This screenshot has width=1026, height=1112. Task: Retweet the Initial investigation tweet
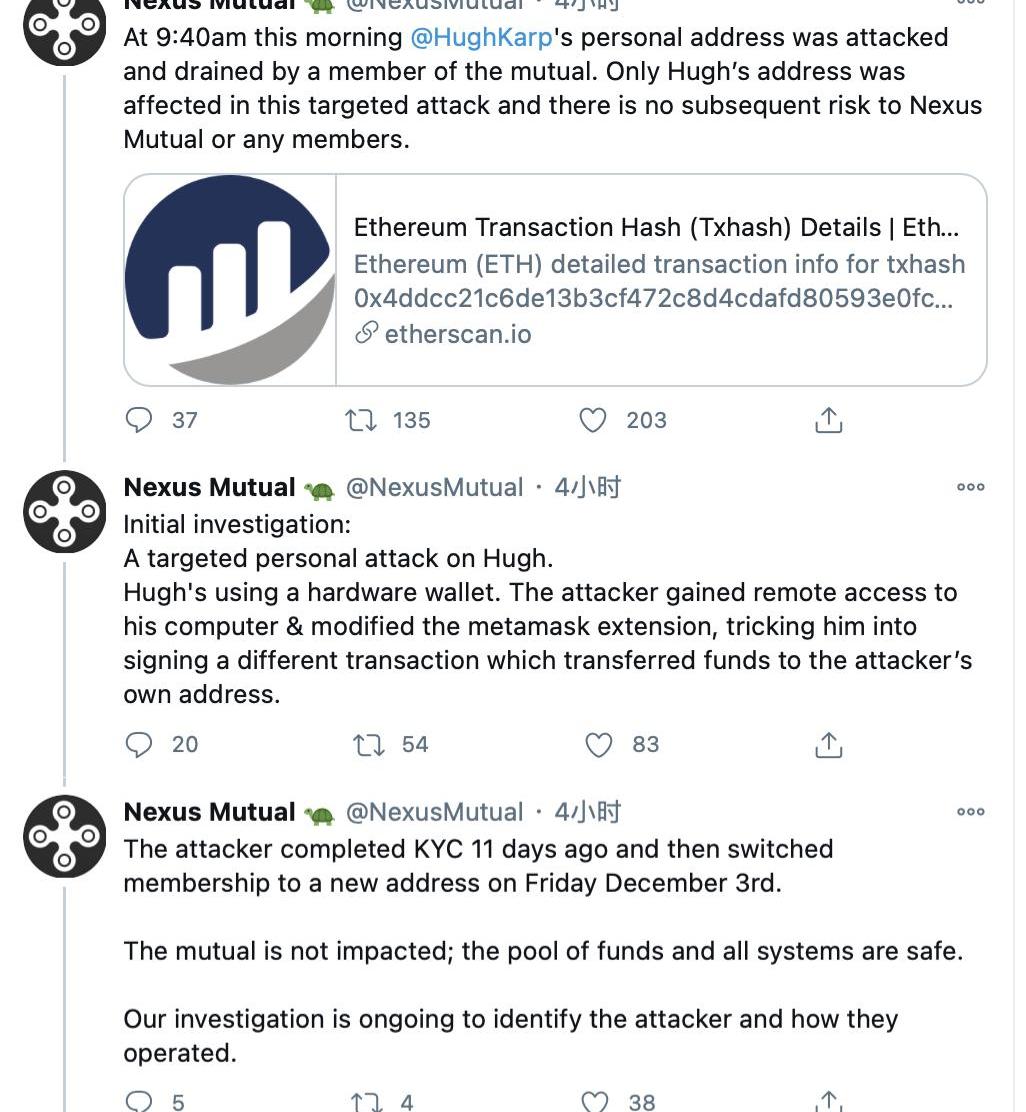pos(369,745)
